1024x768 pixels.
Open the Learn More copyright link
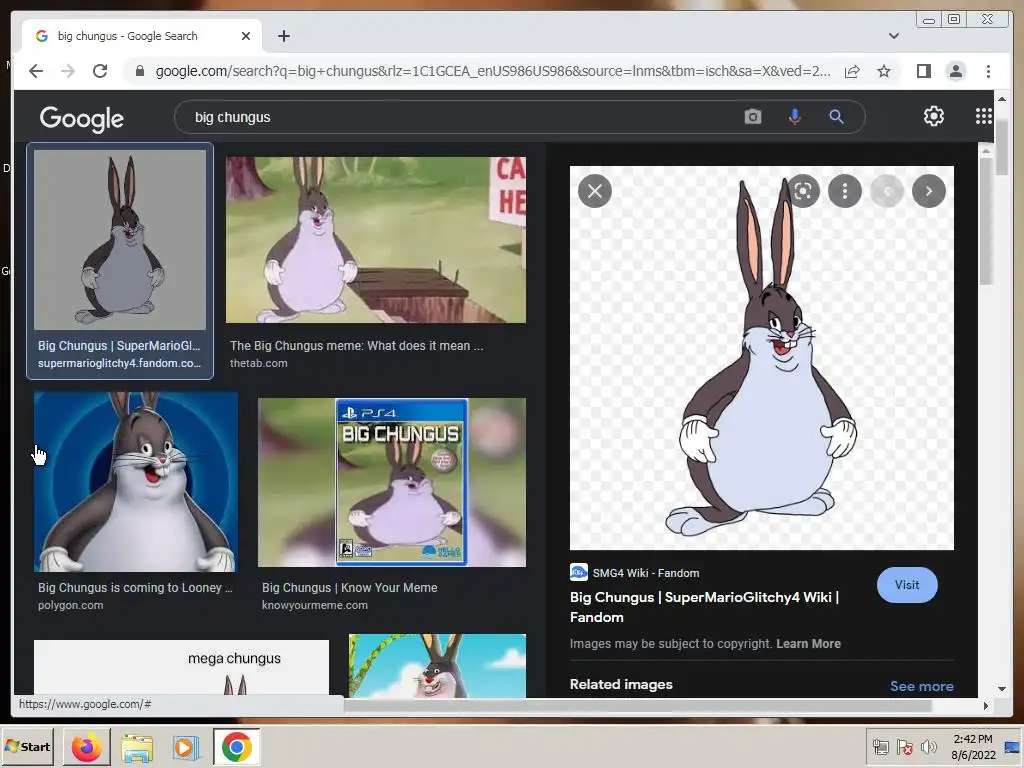[x=808, y=644]
